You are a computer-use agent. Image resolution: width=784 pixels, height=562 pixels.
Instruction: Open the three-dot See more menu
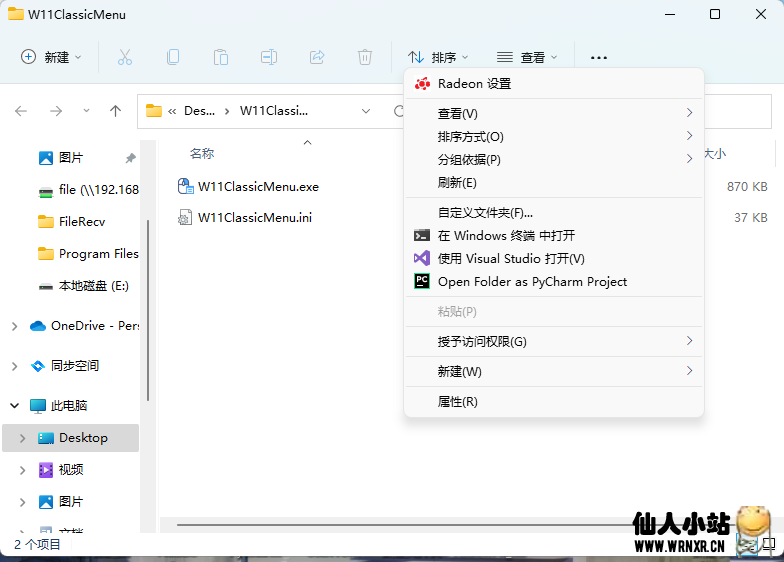click(x=598, y=58)
